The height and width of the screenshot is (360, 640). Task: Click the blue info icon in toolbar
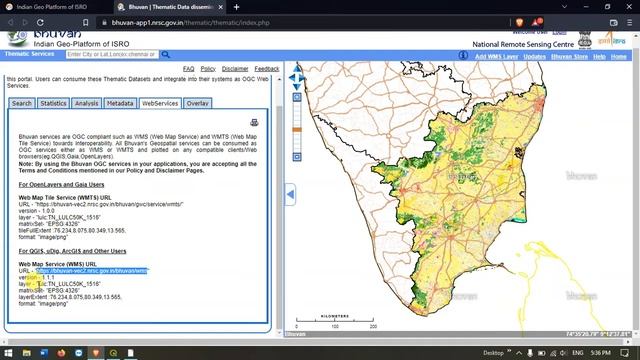(x=463, y=55)
